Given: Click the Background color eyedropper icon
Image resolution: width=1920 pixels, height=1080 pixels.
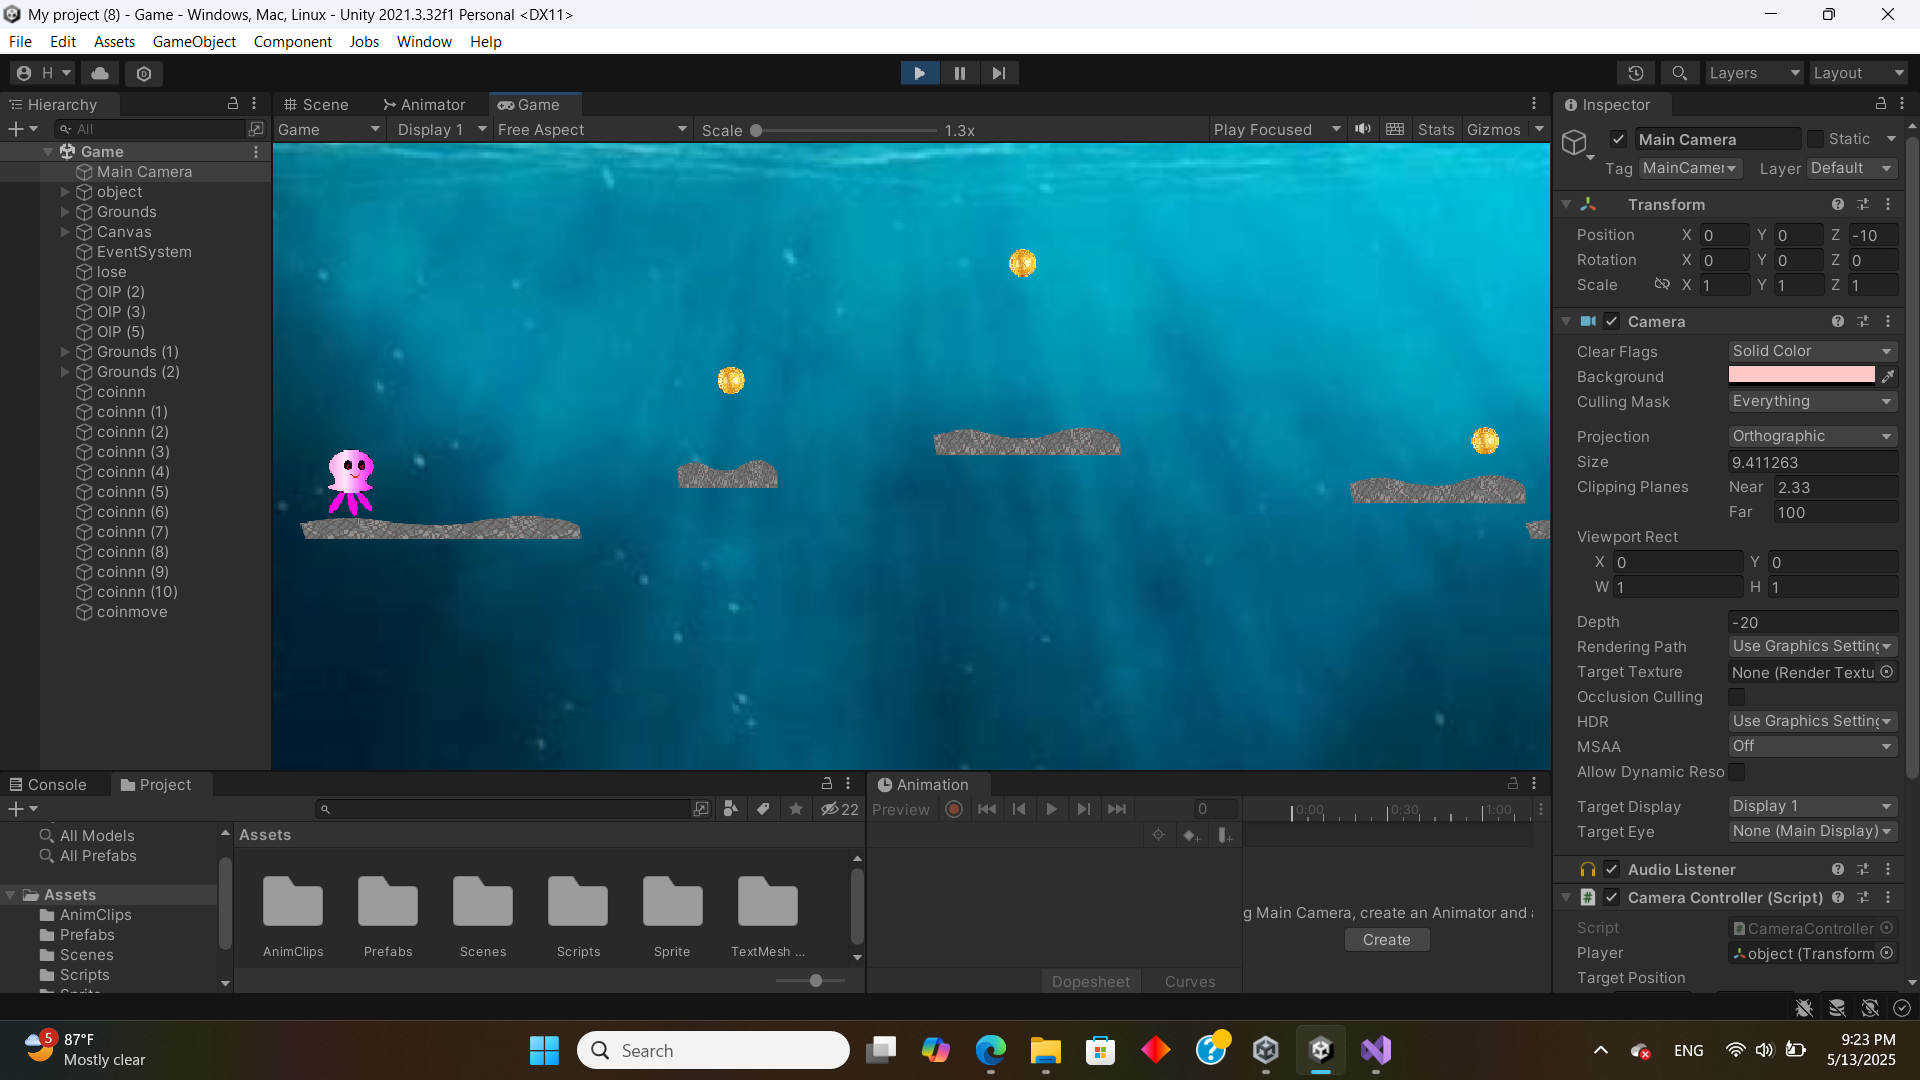Looking at the screenshot, I should click(x=1888, y=376).
